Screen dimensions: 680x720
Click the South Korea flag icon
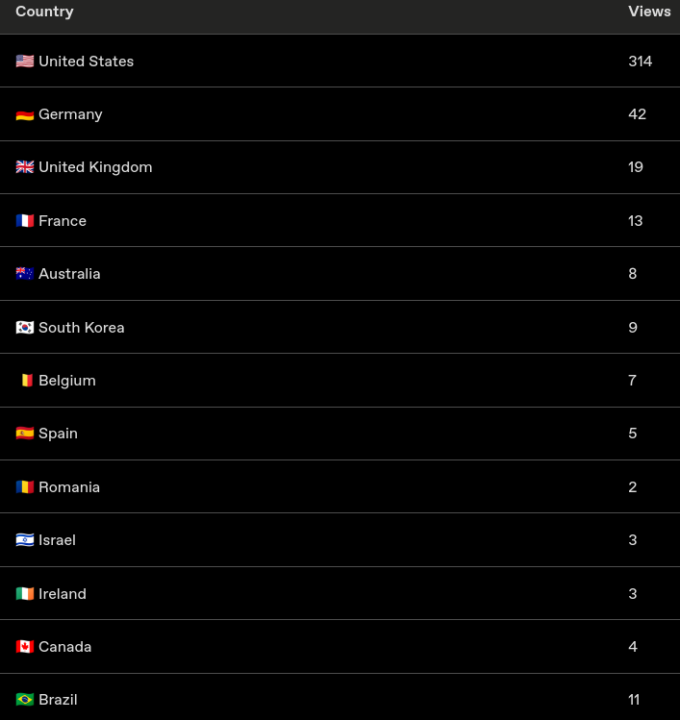(x=25, y=328)
